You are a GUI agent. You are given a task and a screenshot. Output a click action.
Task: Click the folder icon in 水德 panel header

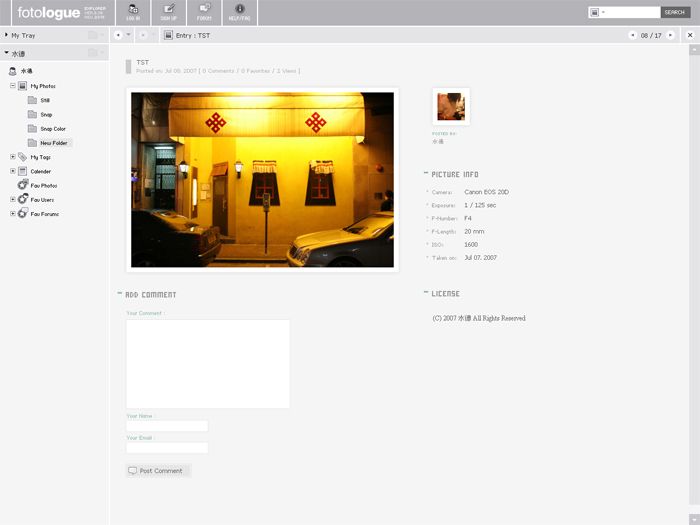[92, 53]
